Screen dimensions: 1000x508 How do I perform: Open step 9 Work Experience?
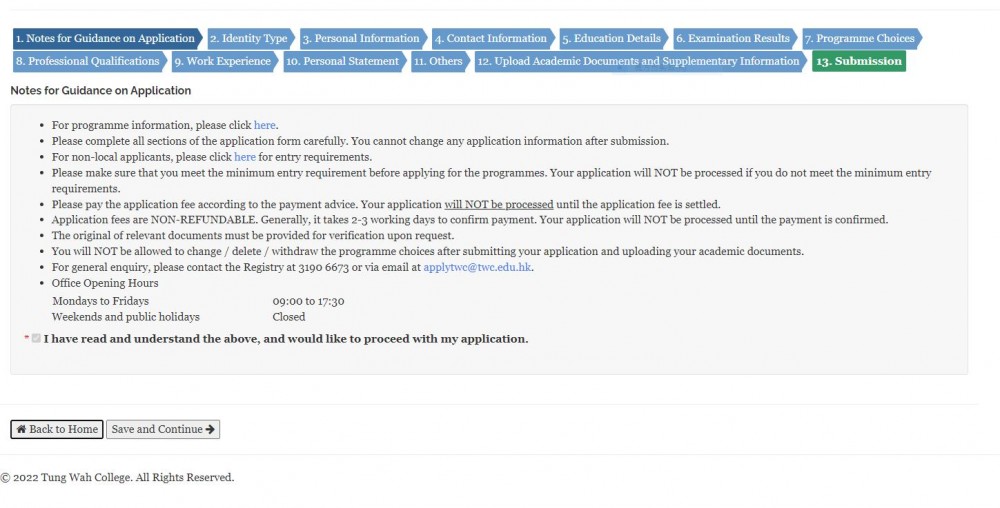(225, 61)
